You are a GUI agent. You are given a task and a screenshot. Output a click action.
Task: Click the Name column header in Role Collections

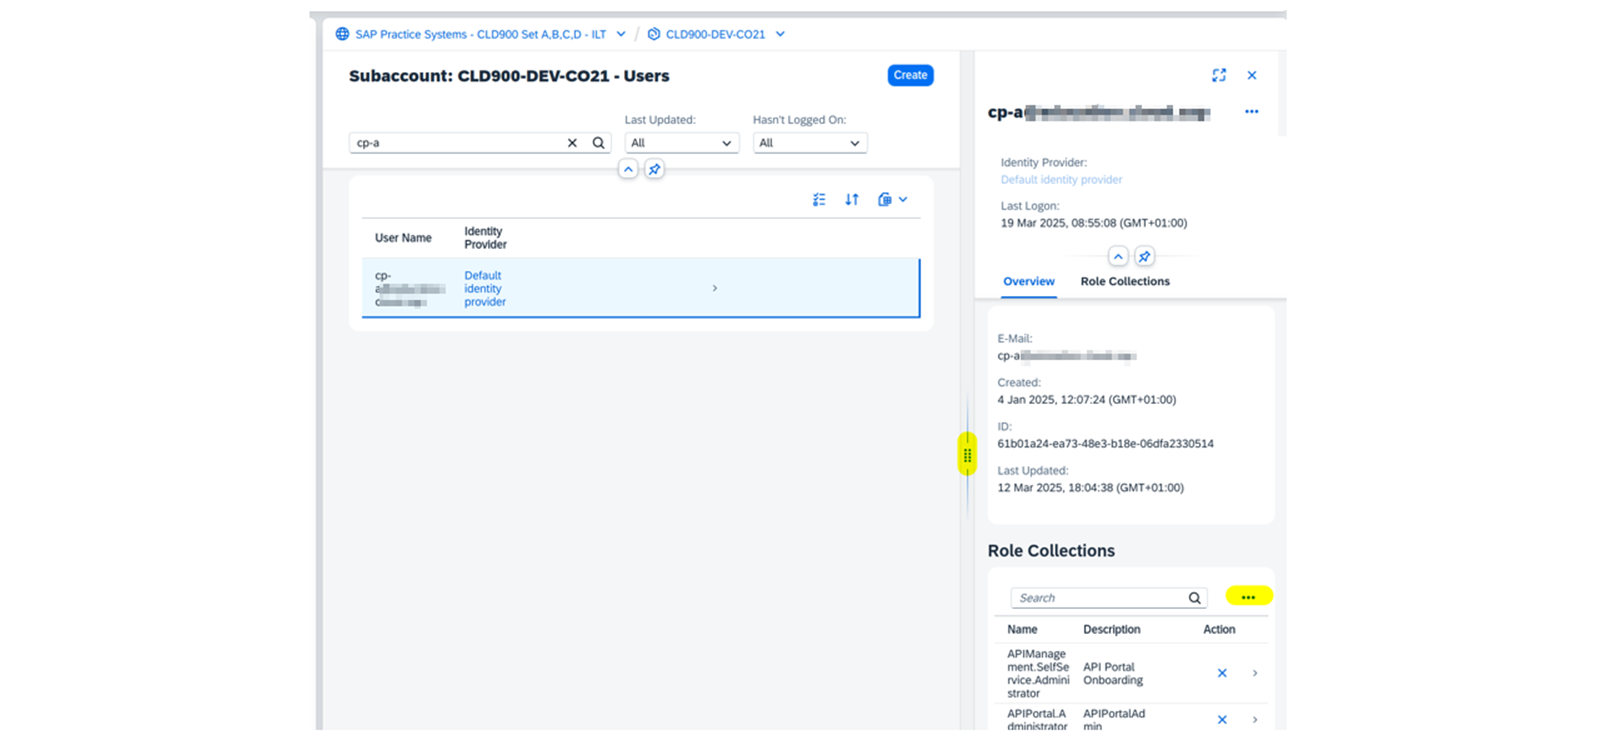pyautogui.click(x=1022, y=630)
